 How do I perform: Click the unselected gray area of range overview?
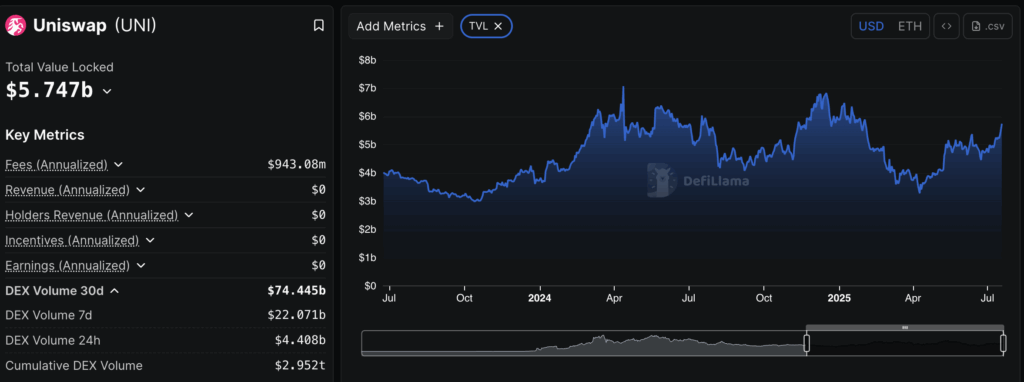(x=583, y=343)
